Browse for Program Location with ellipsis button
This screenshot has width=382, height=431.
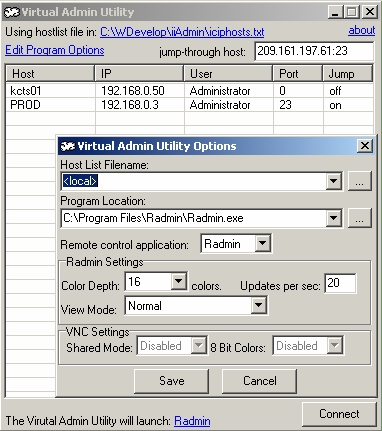(359, 218)
